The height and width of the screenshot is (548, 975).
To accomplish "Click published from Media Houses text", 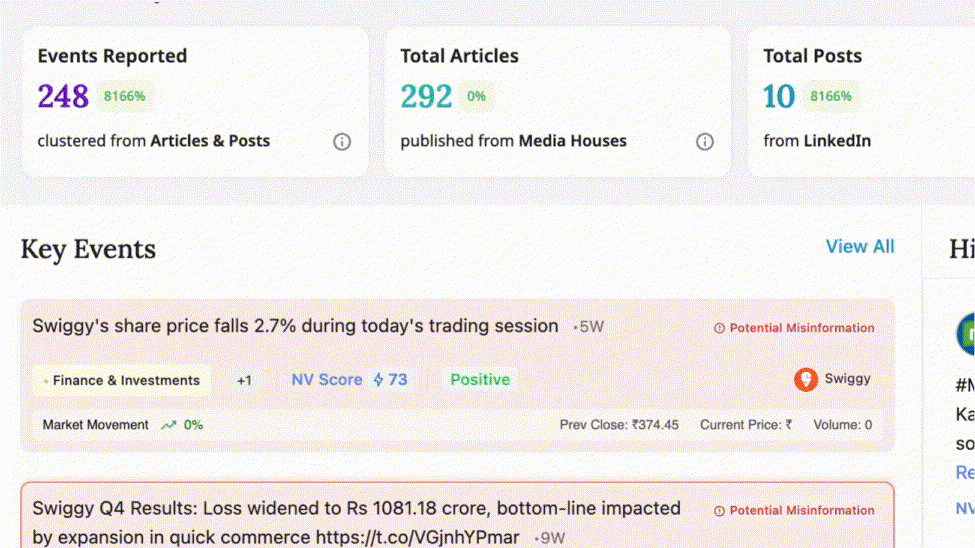I will coord(513,141).
